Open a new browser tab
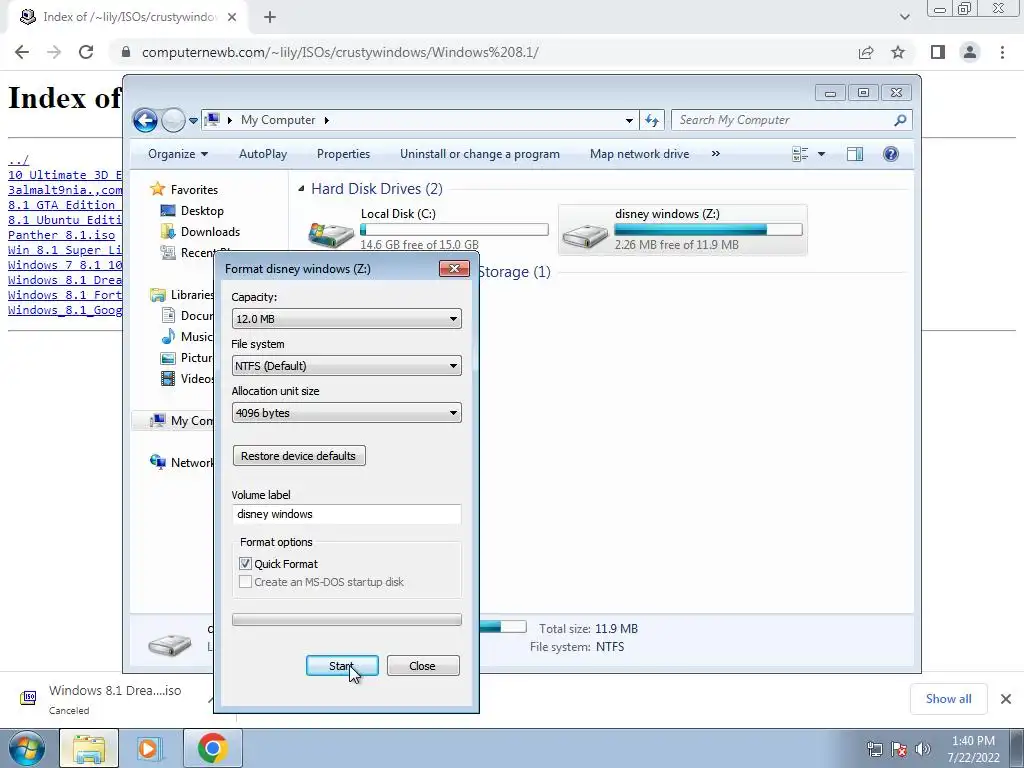1024x768 pixels. (270, 17)
